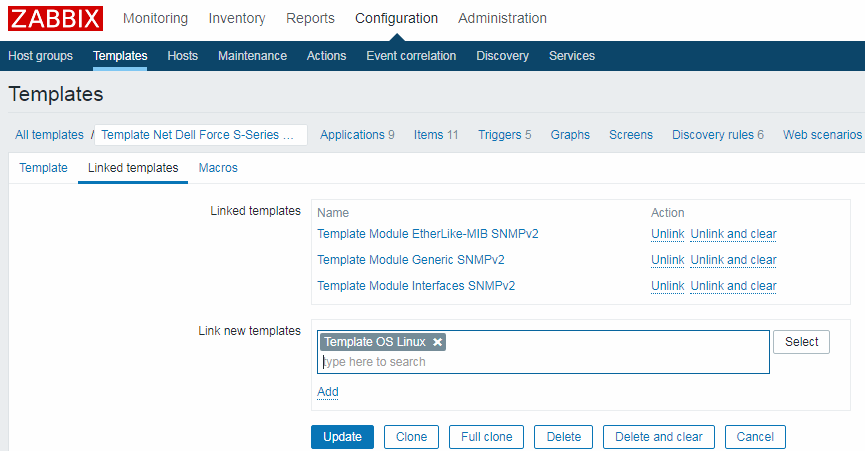Viewport: 865px width, 451px height.
Task: Unlink and clear EtherLike-MIB SNMPv2 template
Action: 733,234
